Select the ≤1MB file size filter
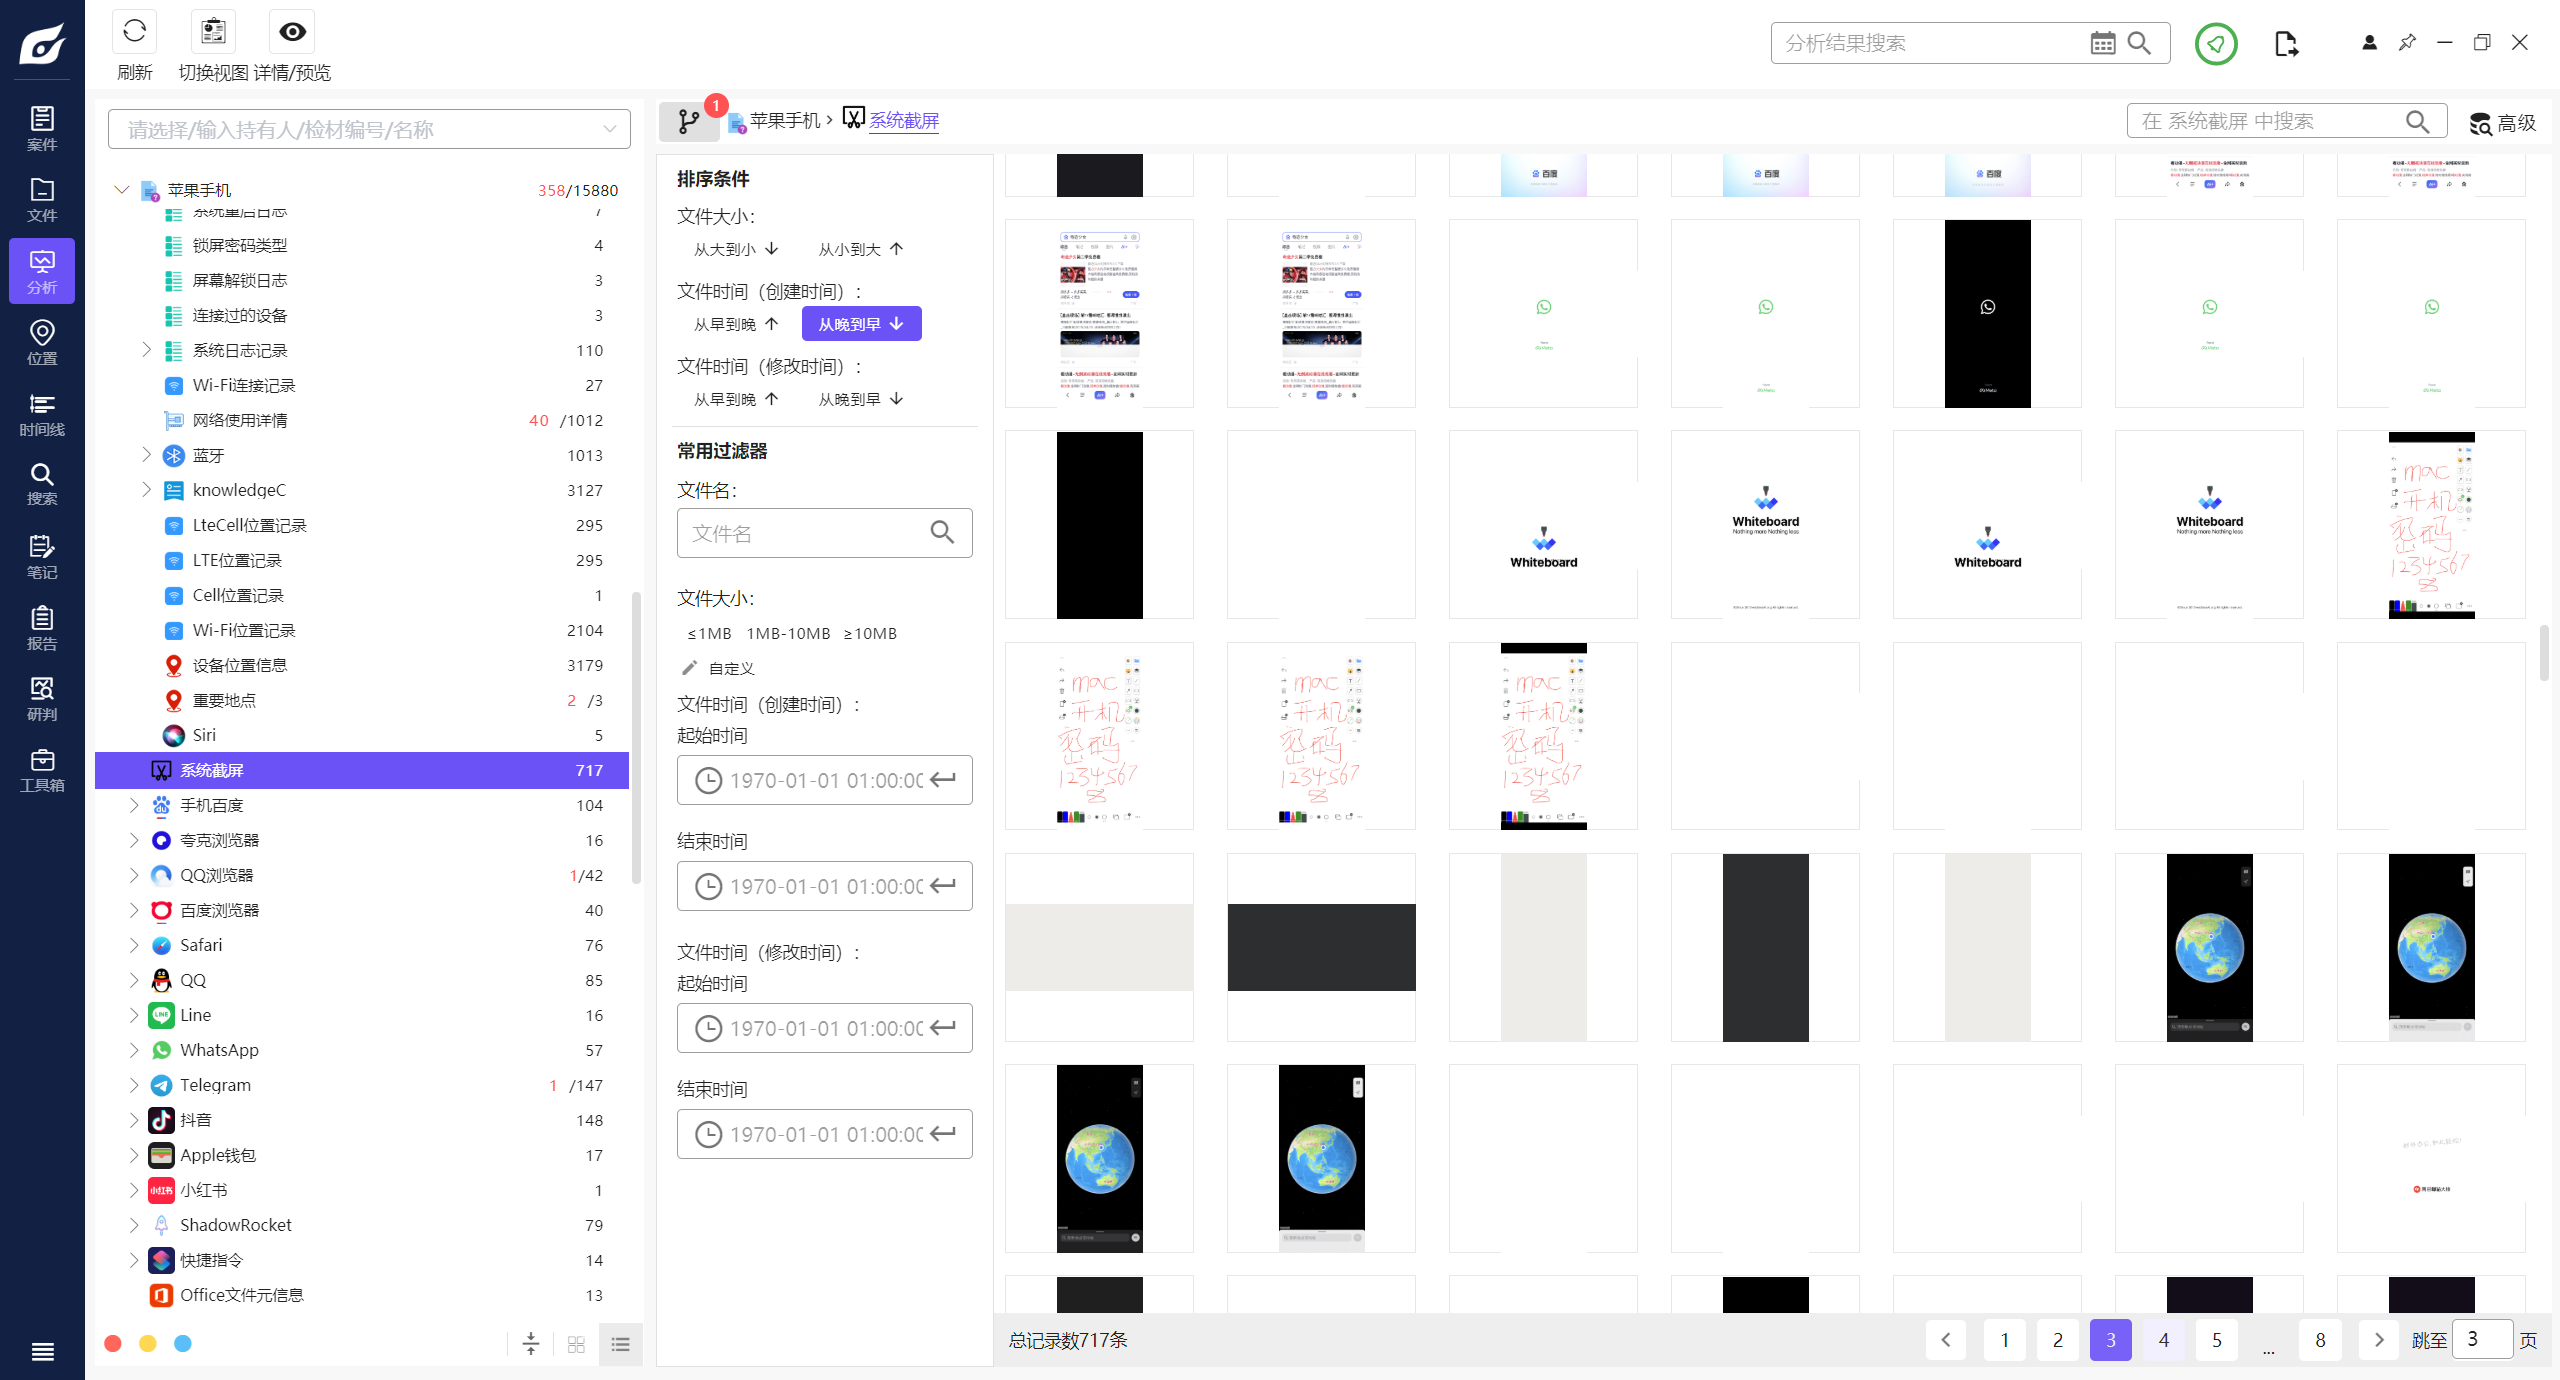The width and height of the screenshot is (2560, 1380). pyautogui.click(x=709, y=633)
